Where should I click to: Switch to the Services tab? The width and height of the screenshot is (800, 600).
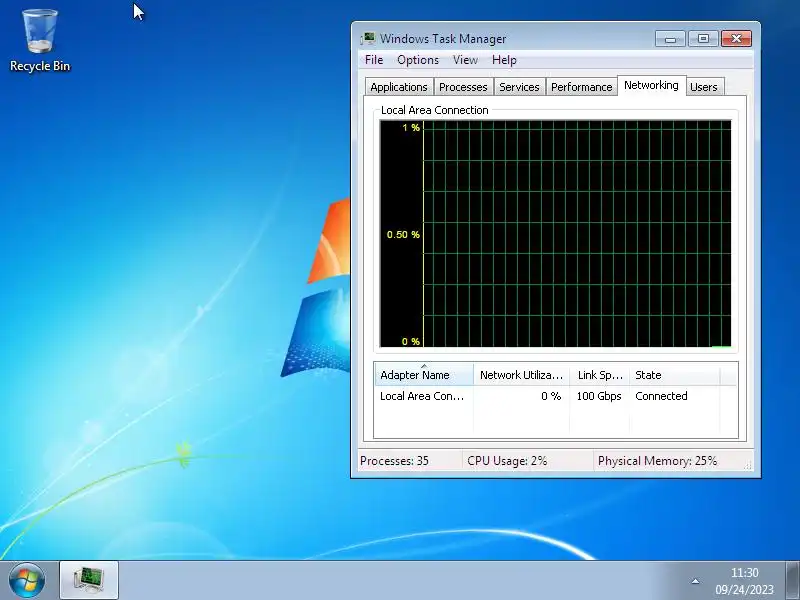[519, 87]
